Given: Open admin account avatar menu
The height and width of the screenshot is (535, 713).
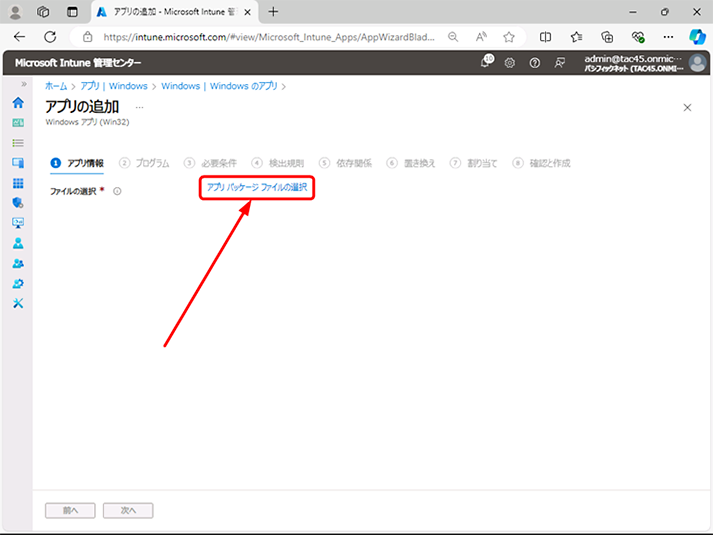Looking at the screenshot, I should pos(698,63).
